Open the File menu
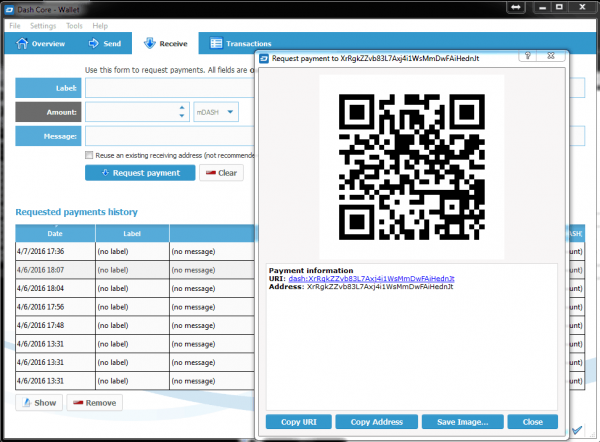Viewport: 600px width, 442px height. pyautogui.click(x=15, y=26)
